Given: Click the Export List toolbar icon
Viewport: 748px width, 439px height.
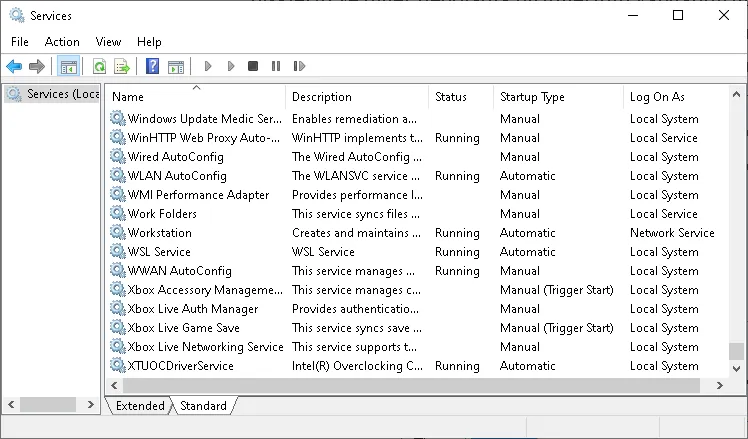Looking at the screenshot, I should click(x=122, y=66).
